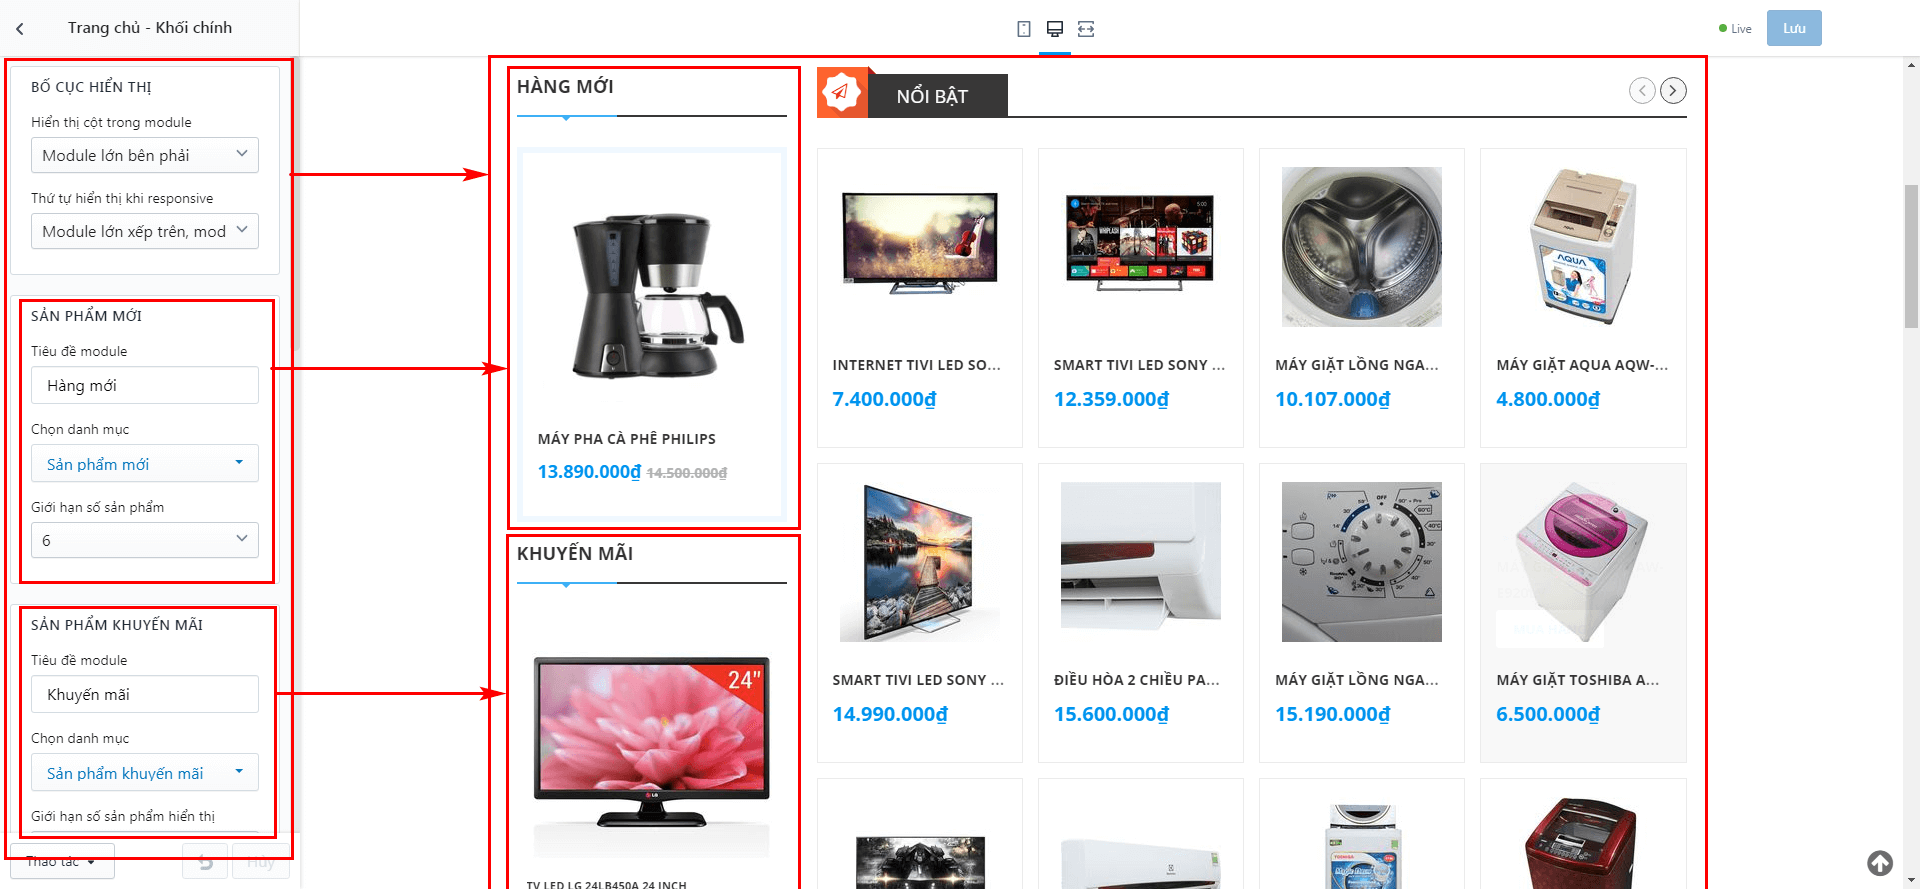Image resolution: width=1920 pixels, height=889 pixels.
Task: Click the 4.800.000₫ price
Action: (x=1548, y=399)
